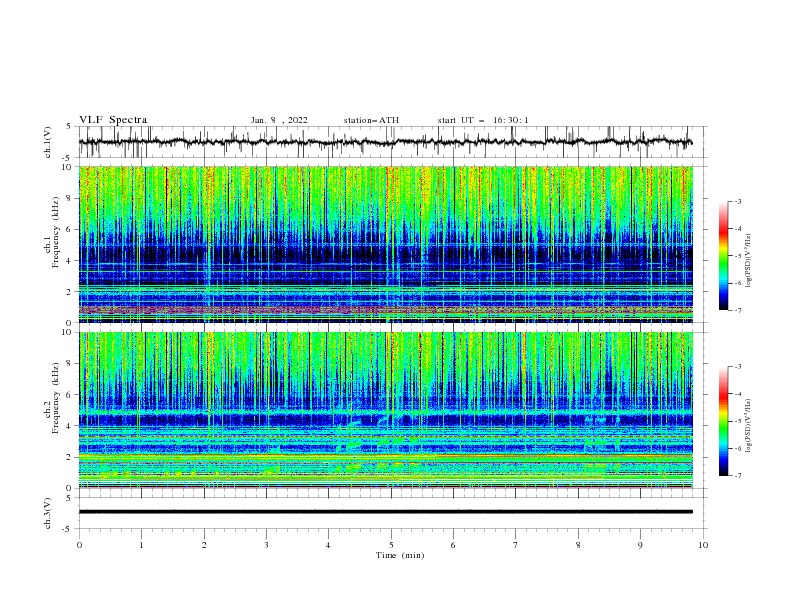
Task: Select the "start UT = 16:30:1" text
Action: point(482,120)
